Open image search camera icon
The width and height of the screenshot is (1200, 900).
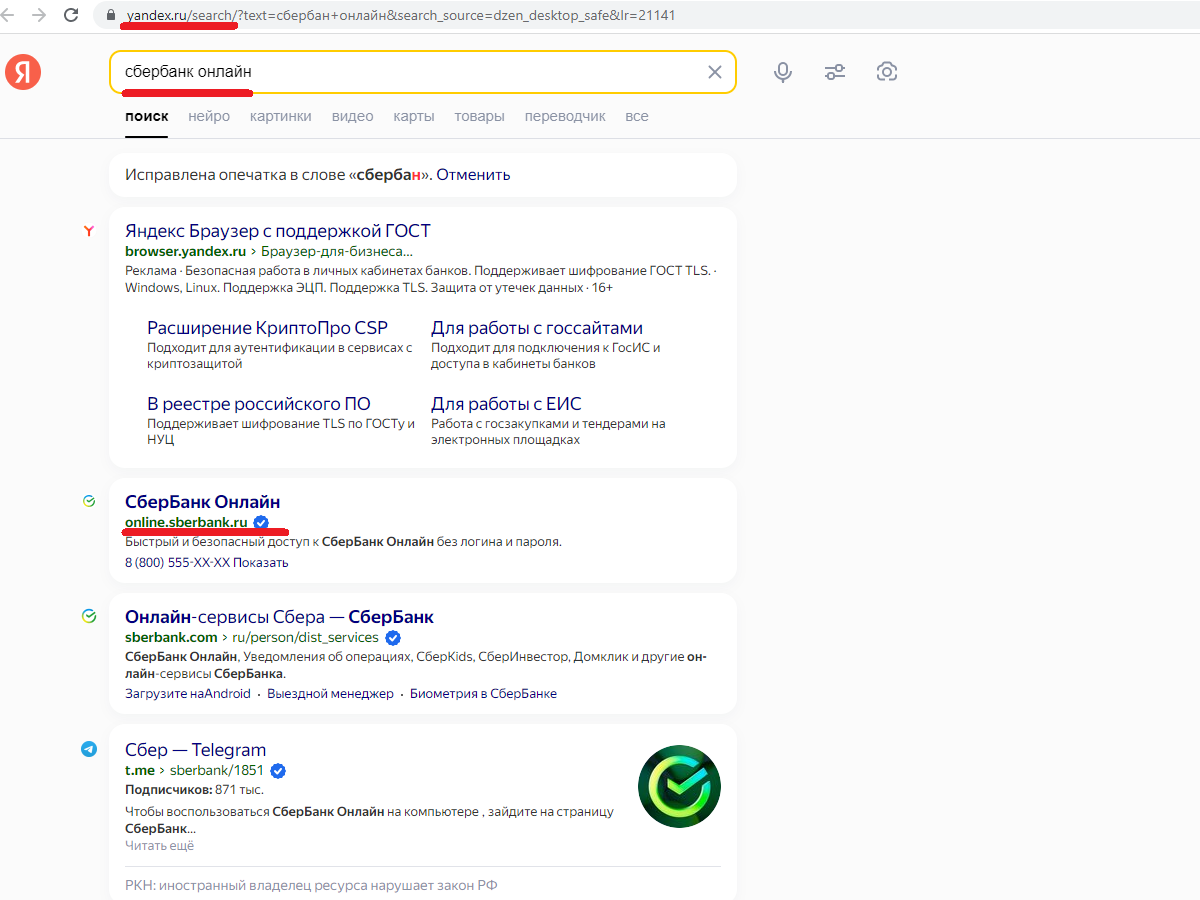(886, 72)
